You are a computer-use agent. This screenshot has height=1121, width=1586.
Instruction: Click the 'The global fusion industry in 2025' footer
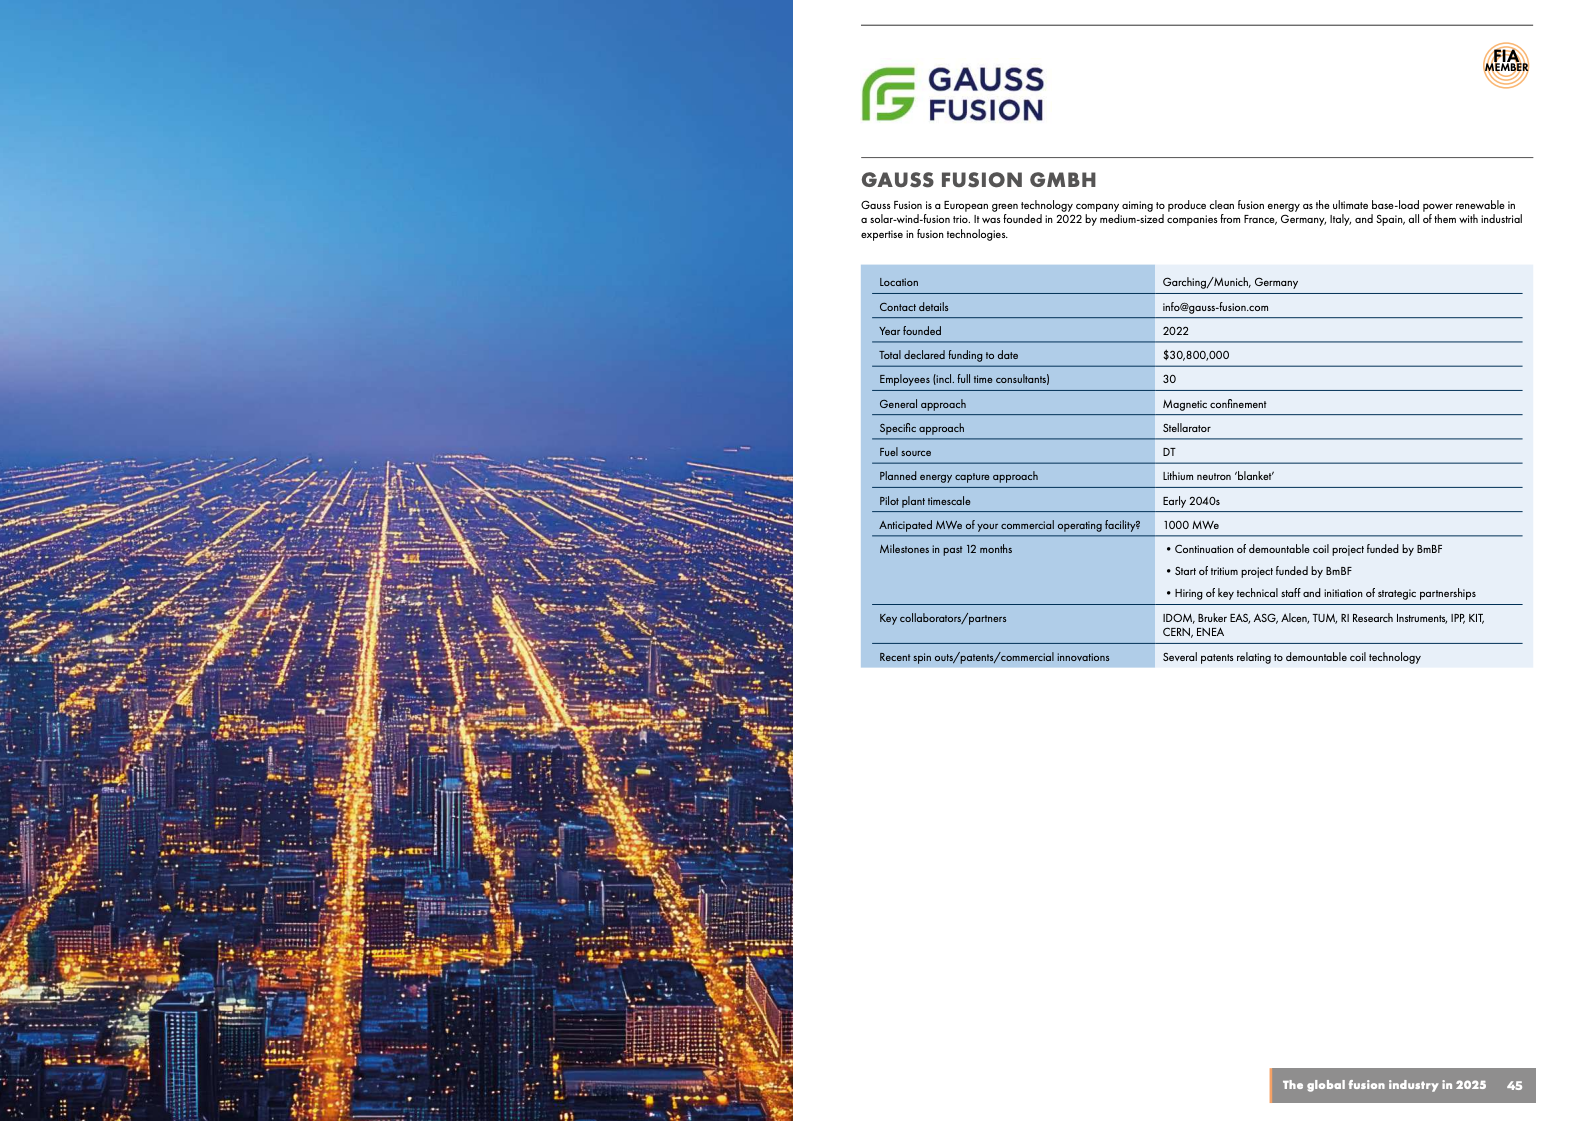point(1383,1085)
